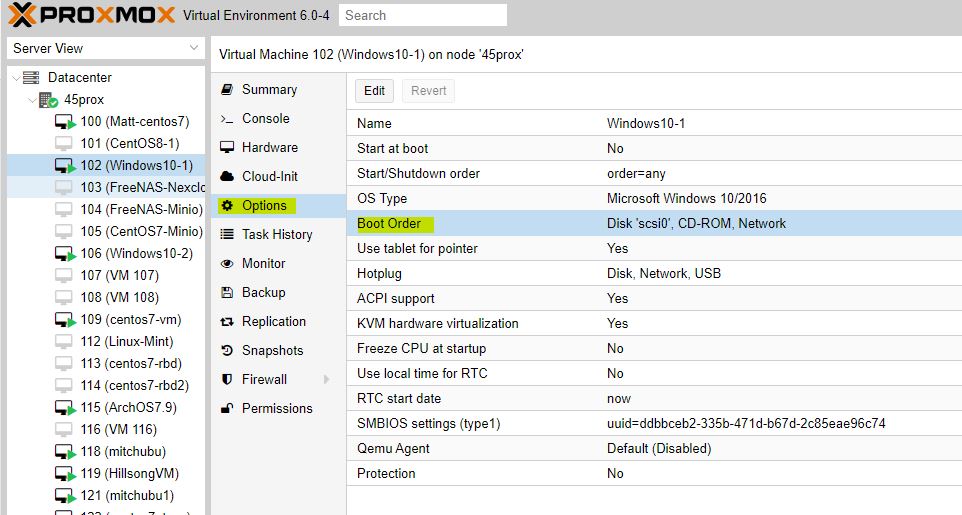Screen dimensions: 962x515
Task: Click the Revert button
Action: pos(428,91)
